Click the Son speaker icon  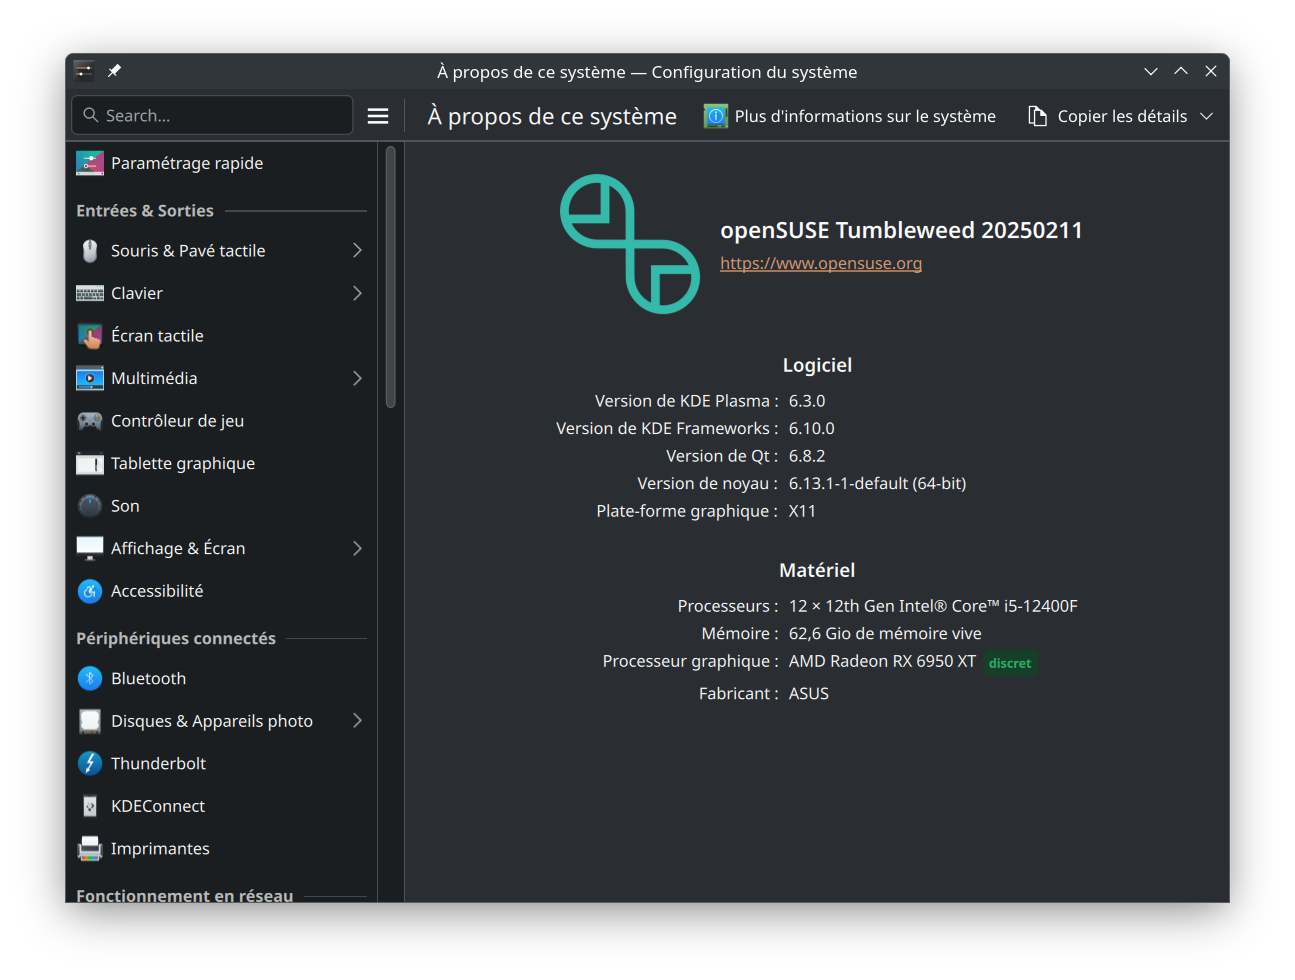click(x=90, y=506)
